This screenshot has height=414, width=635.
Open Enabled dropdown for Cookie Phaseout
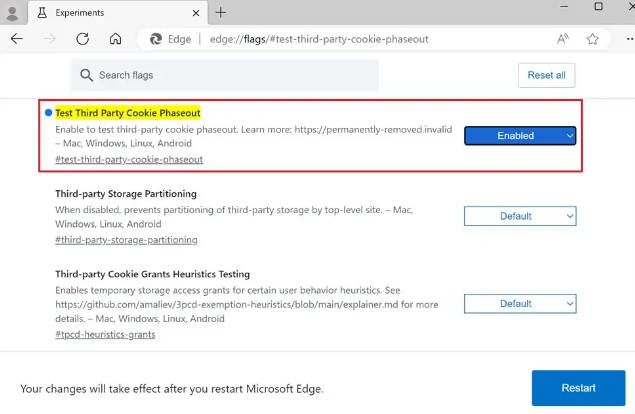pos(520,136)
